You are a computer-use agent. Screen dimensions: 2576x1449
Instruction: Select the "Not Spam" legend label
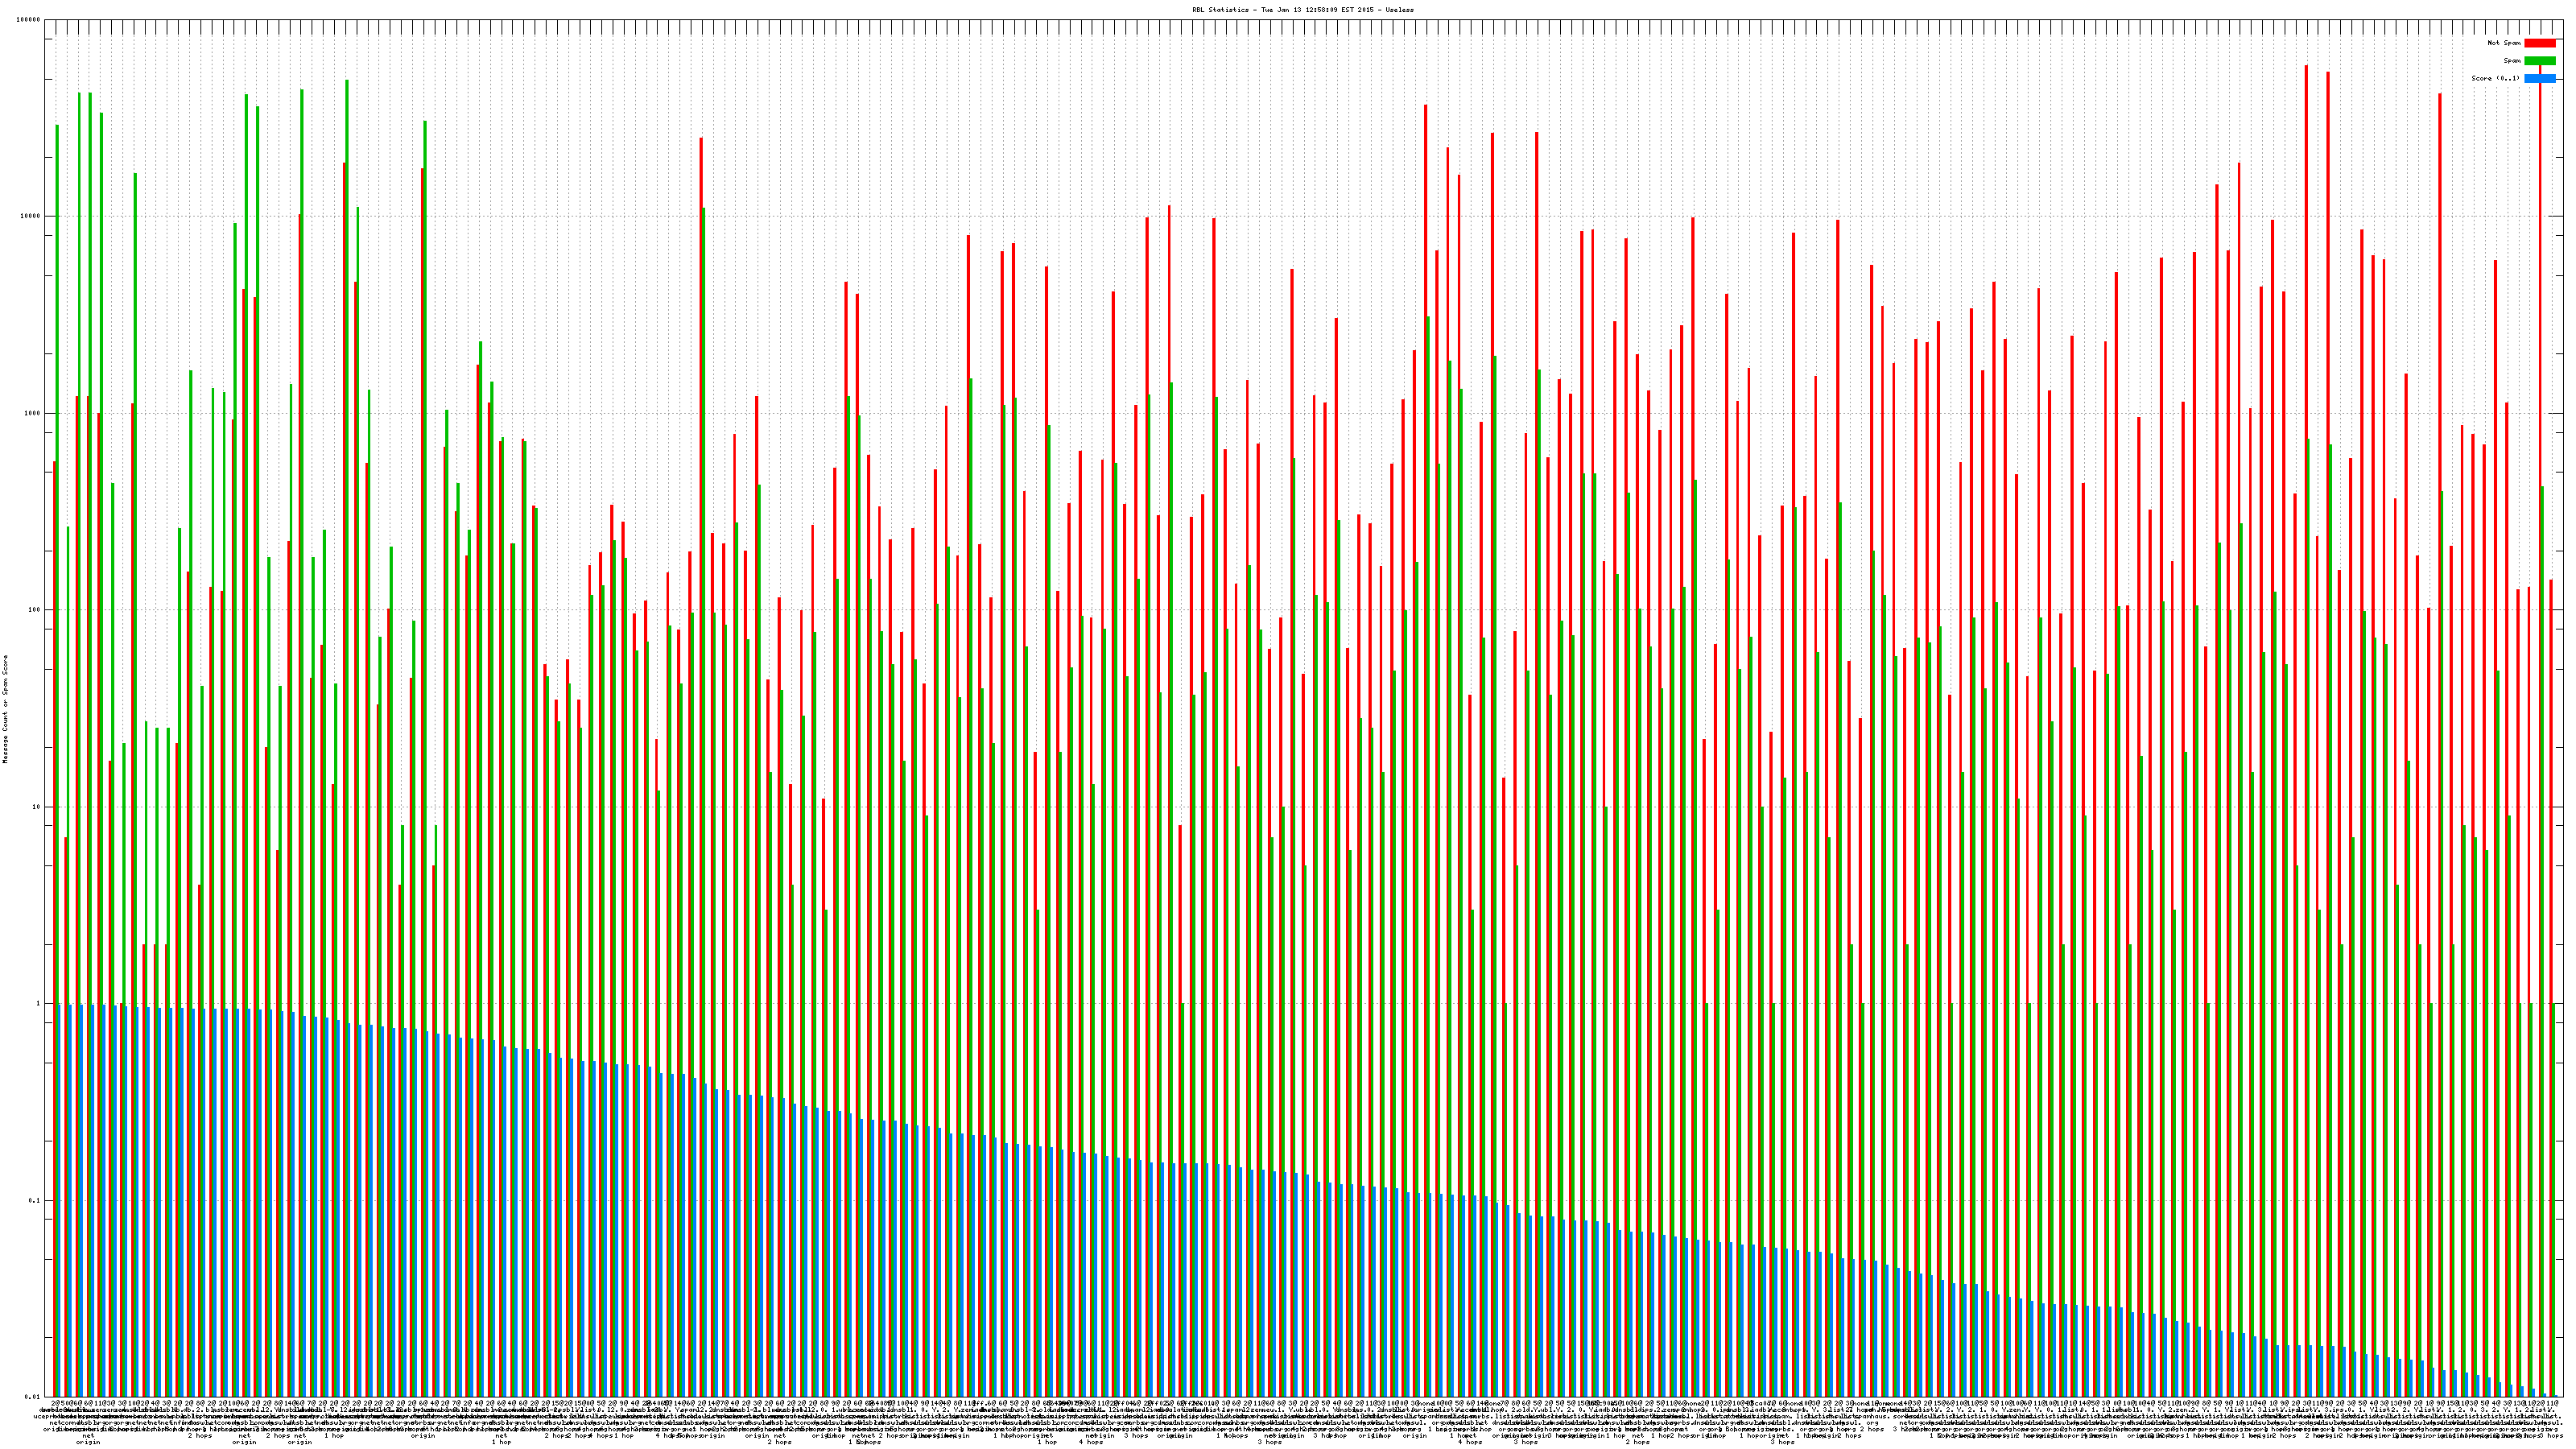2504,43
